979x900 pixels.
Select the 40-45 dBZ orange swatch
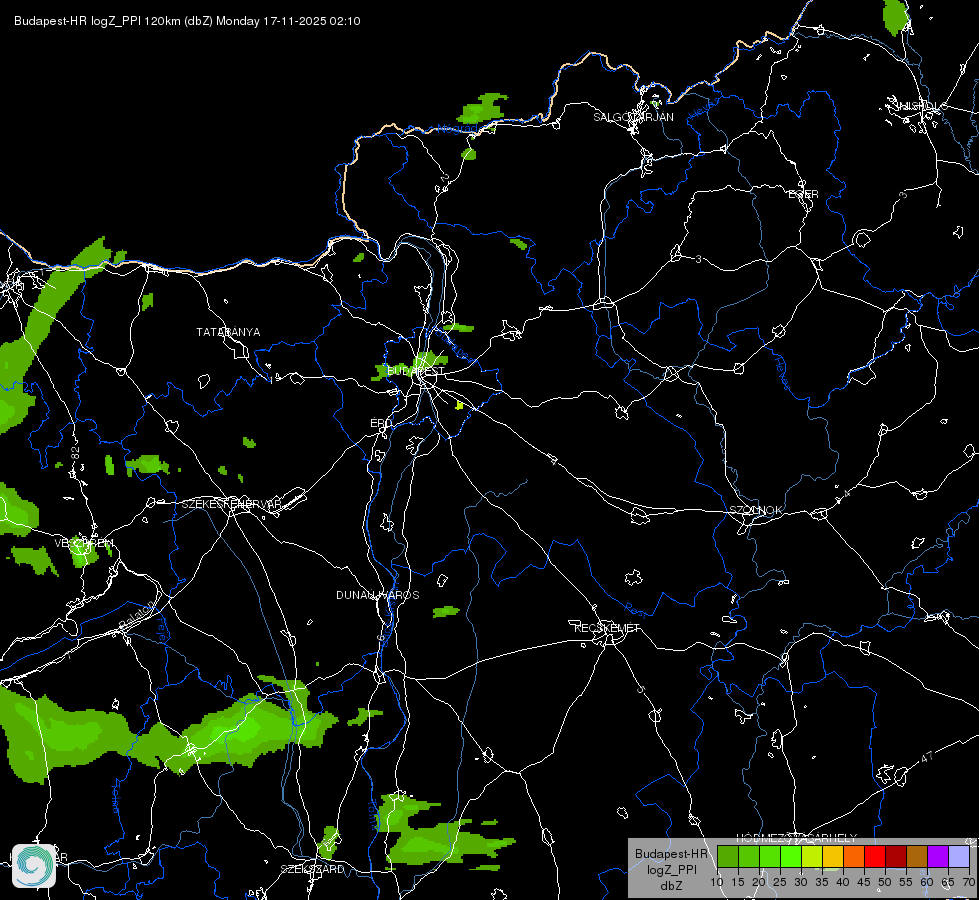click(x=854, y=857)
